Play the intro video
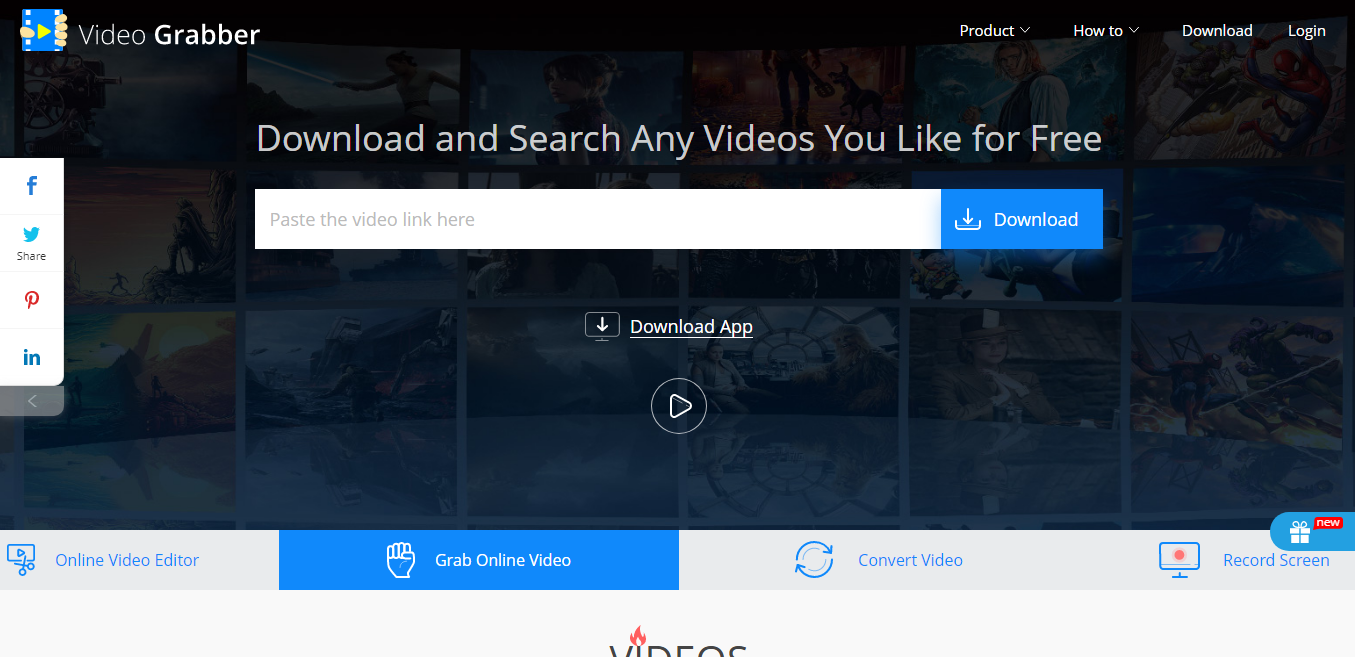 [x=679, y=406]
